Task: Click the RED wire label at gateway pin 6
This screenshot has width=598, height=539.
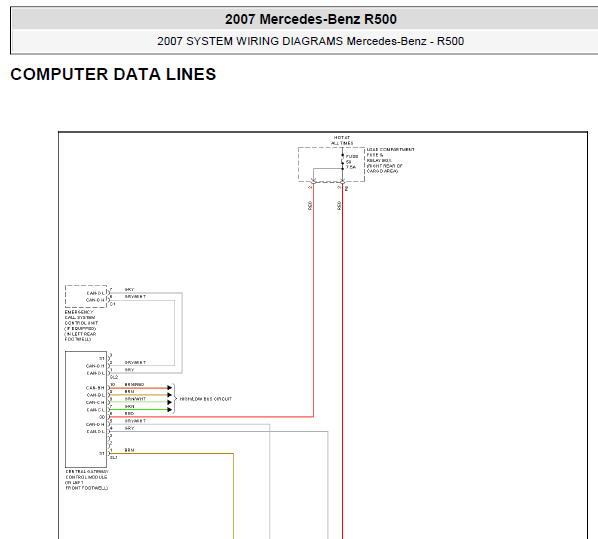Action: [x=129, y=414]
